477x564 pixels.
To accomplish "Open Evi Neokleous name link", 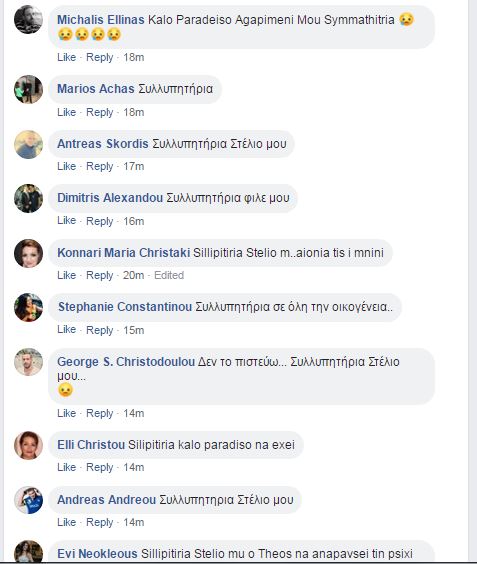I will click(97, 554).
